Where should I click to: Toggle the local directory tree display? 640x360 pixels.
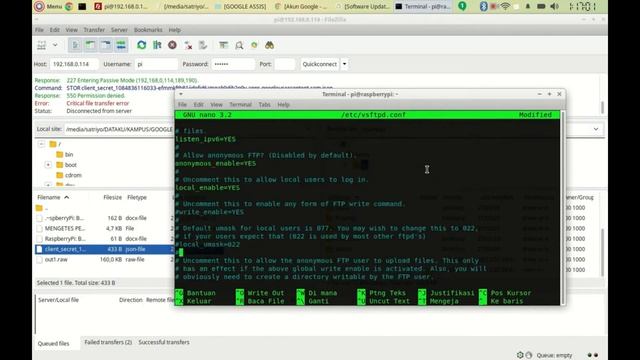coord(90,45)
